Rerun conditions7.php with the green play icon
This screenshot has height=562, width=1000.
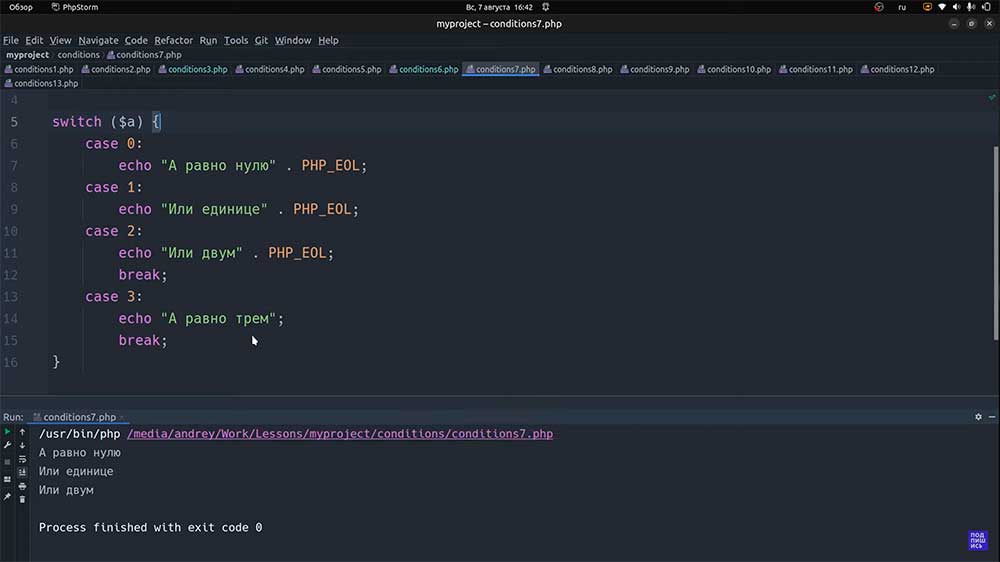7,432
